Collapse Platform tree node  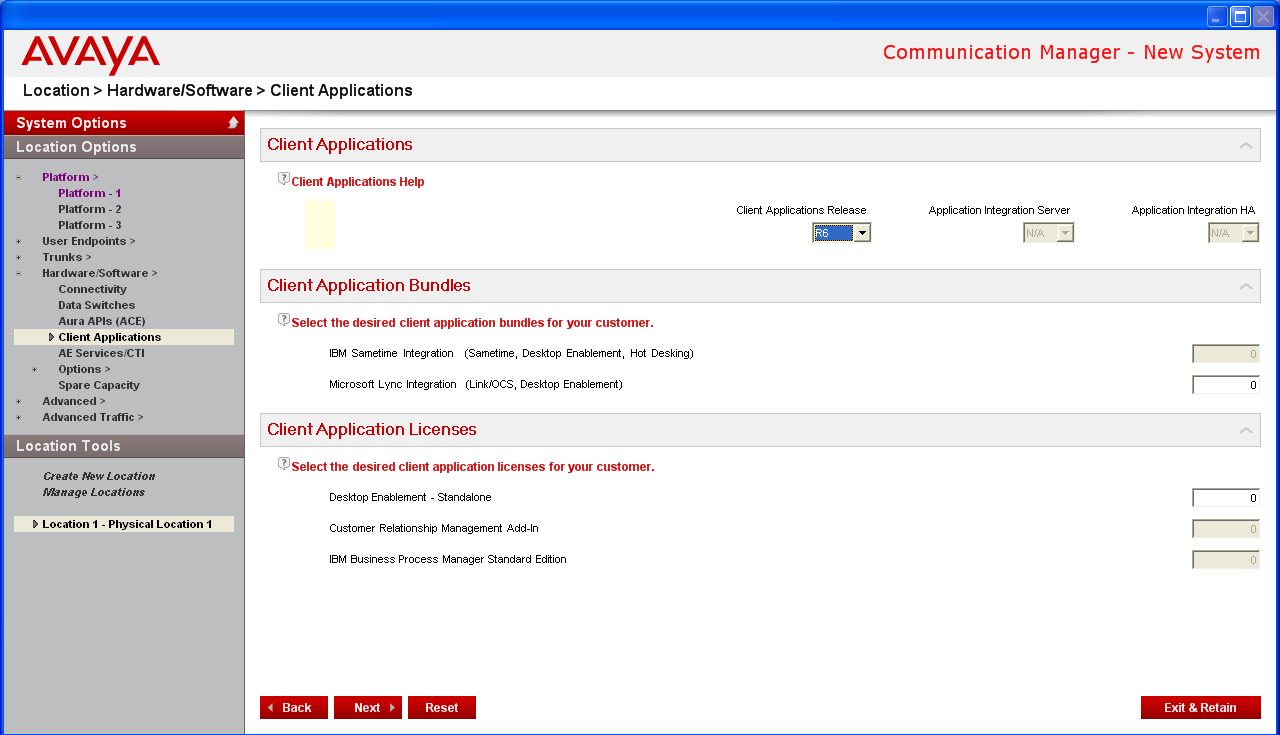(18, 177)
